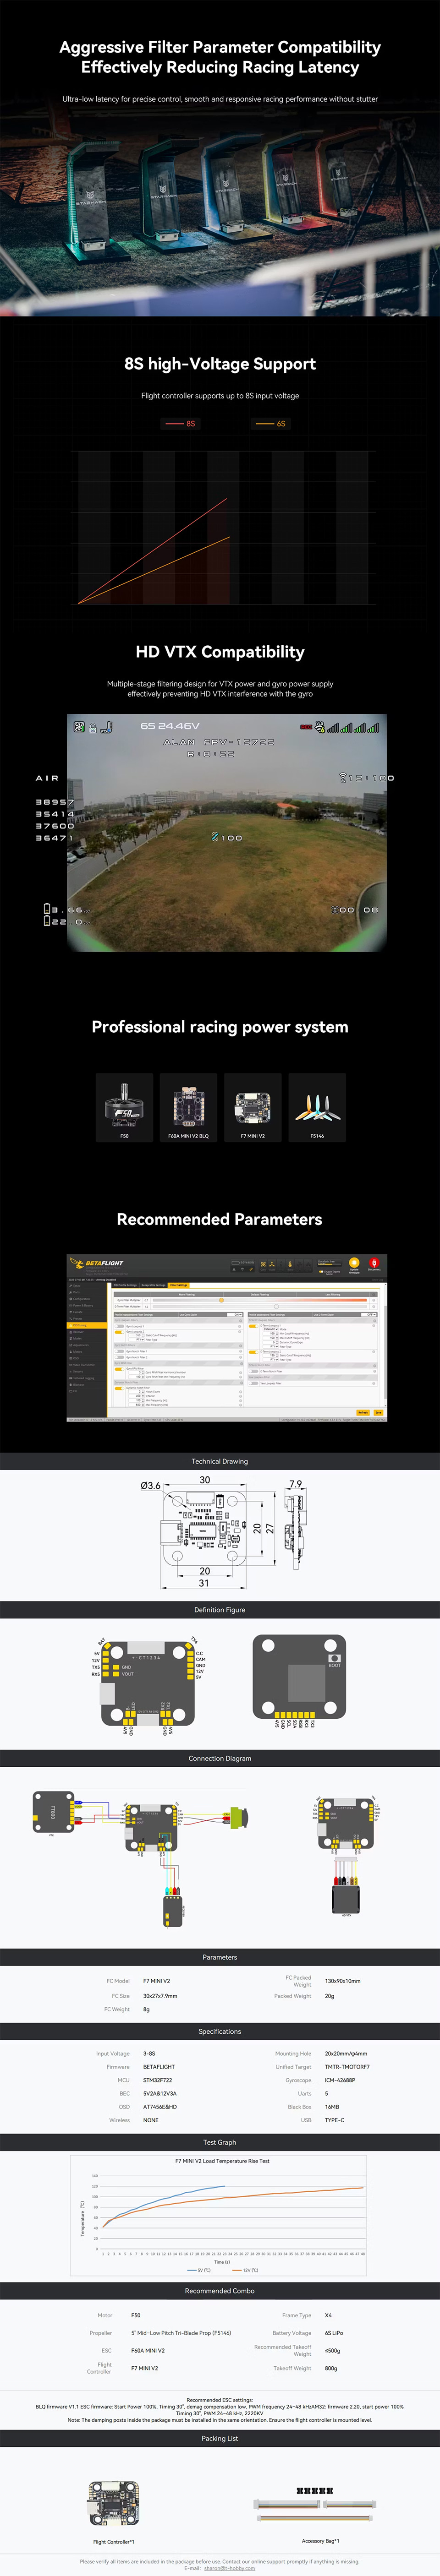Click the Parameters section header

pyautogui.click(x=220, y=1957)
